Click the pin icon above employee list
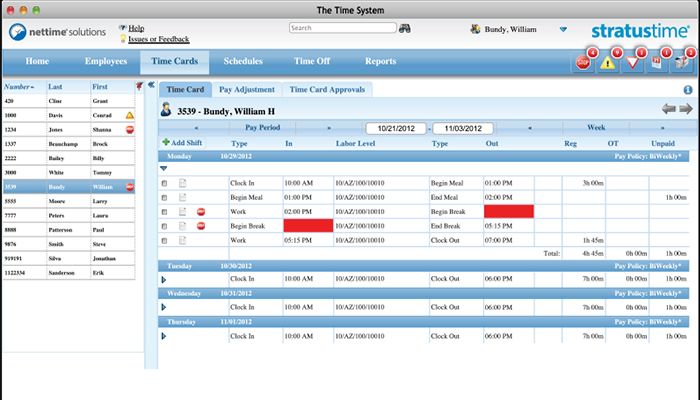Screen dimensions: 700x400 click(137, 86)
